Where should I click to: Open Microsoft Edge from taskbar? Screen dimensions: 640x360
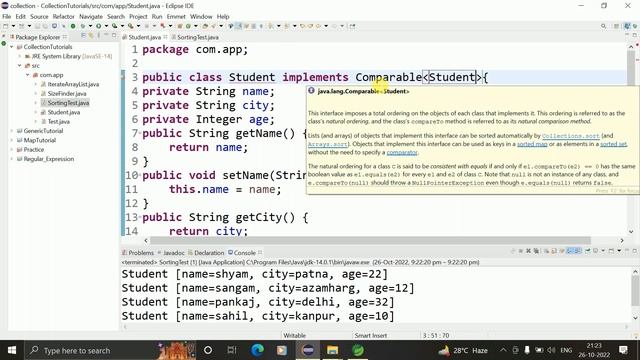(257, 350)
